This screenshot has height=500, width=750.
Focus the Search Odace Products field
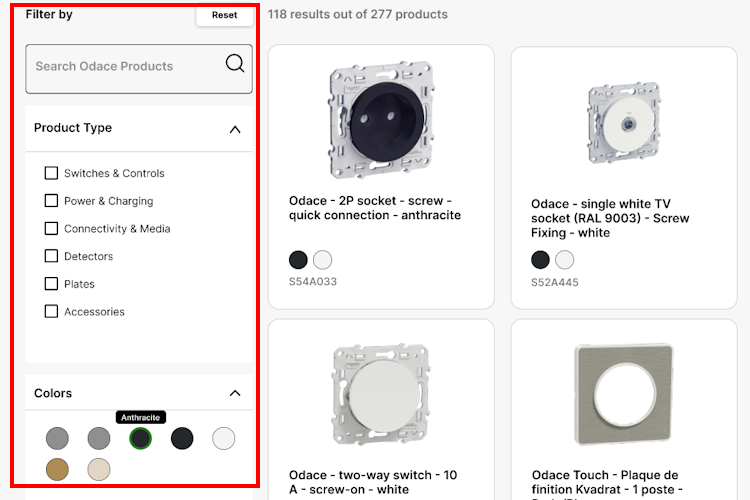[x=125, y=67]
